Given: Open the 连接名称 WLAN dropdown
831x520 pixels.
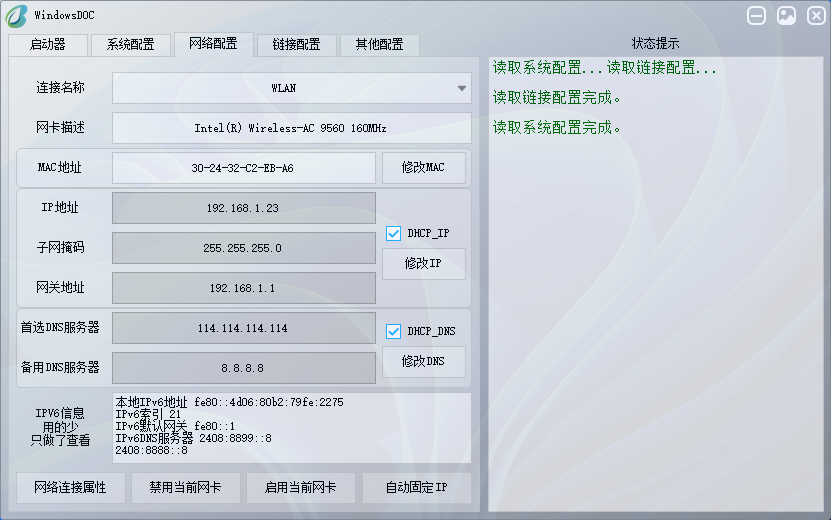Looking at the screenshot, I should pyautogui.click(x=291, y=88).
